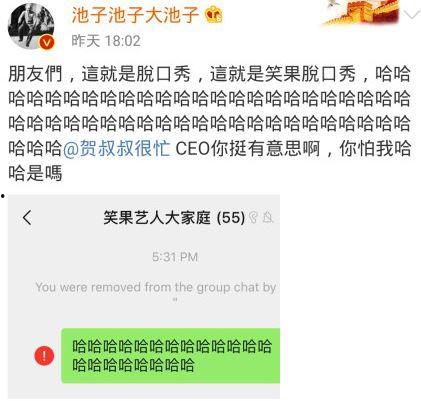Tap the group title 笑果艺人大家庭 (55)
Viewport: 421px width, 401px height.
[x=174, y=218]
